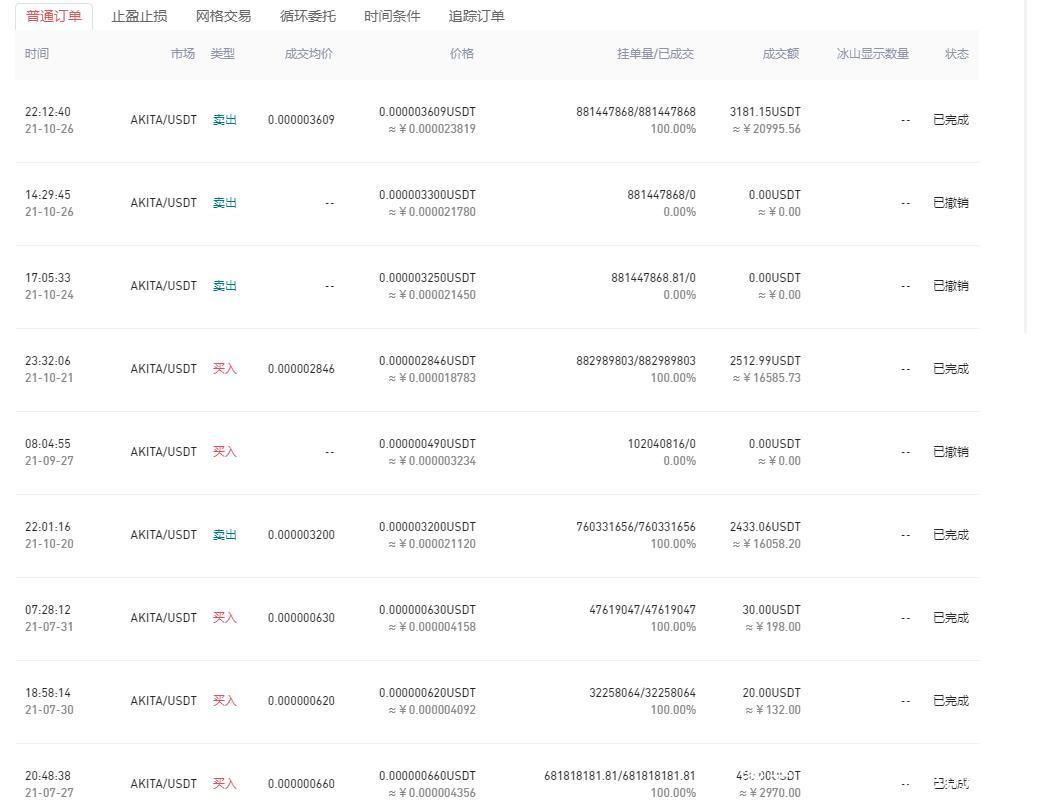This screenshot has width=1041, height=806.
Task: Click the 0.000003609USDT price cell
Action: click(427, 112)
